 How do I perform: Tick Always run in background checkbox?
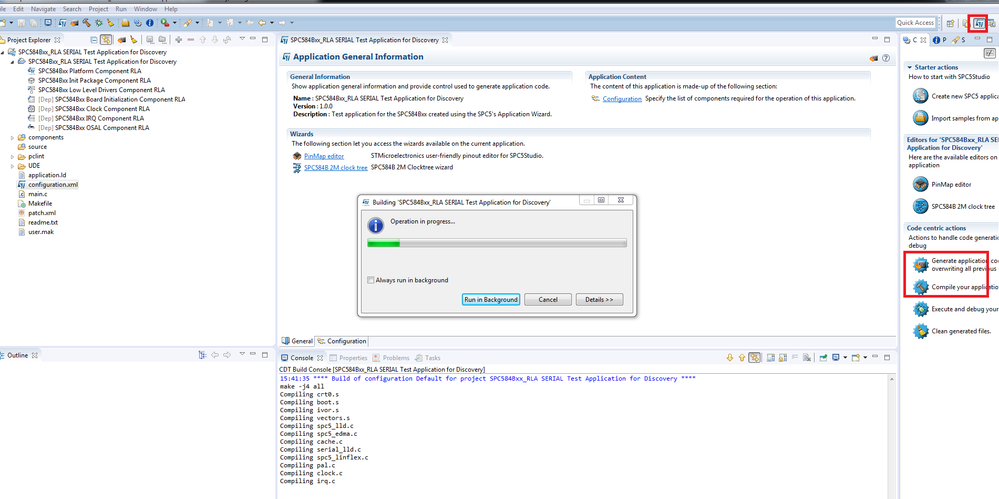click(371, 280)
